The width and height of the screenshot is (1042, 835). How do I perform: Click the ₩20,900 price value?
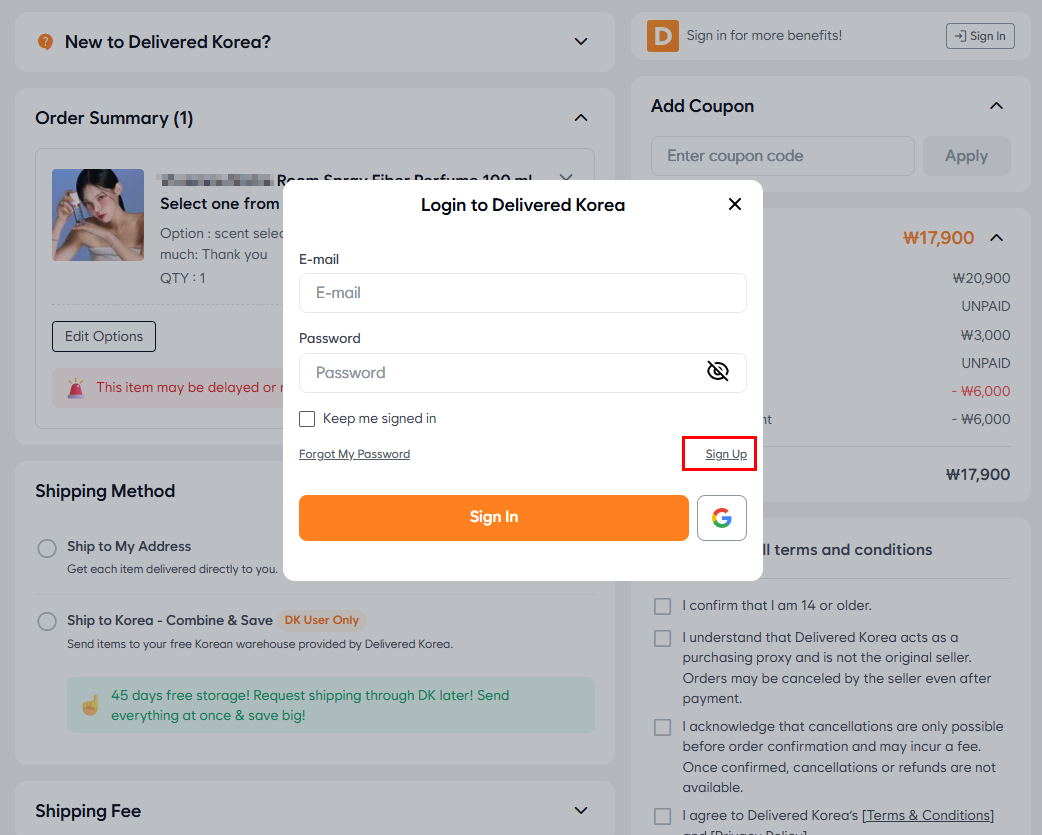(981, 278)
